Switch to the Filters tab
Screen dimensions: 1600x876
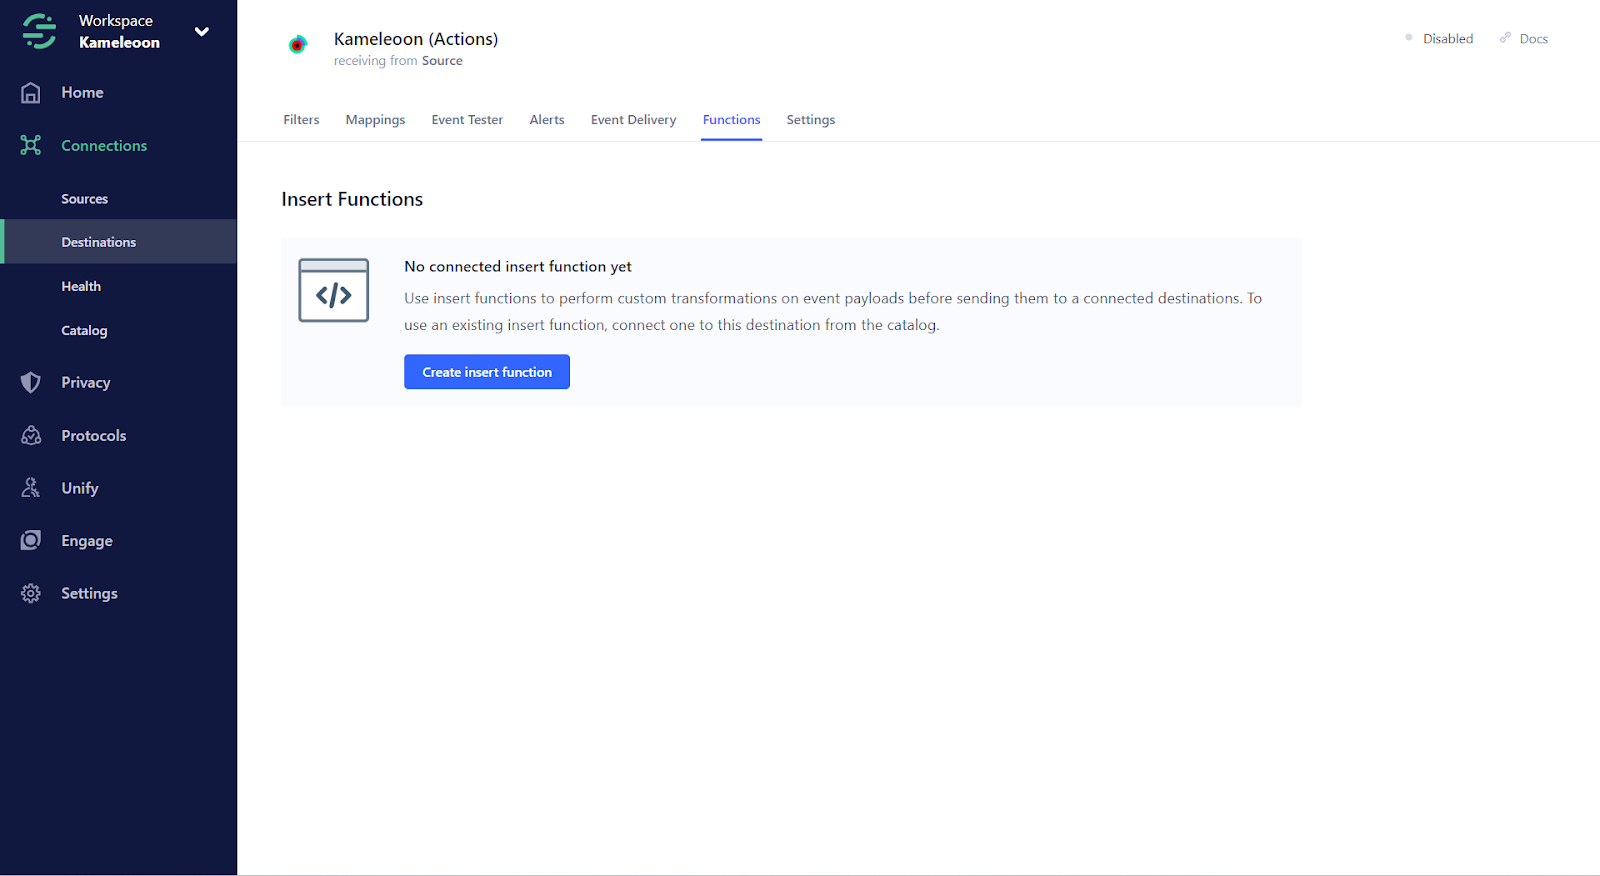pos(301,120)
